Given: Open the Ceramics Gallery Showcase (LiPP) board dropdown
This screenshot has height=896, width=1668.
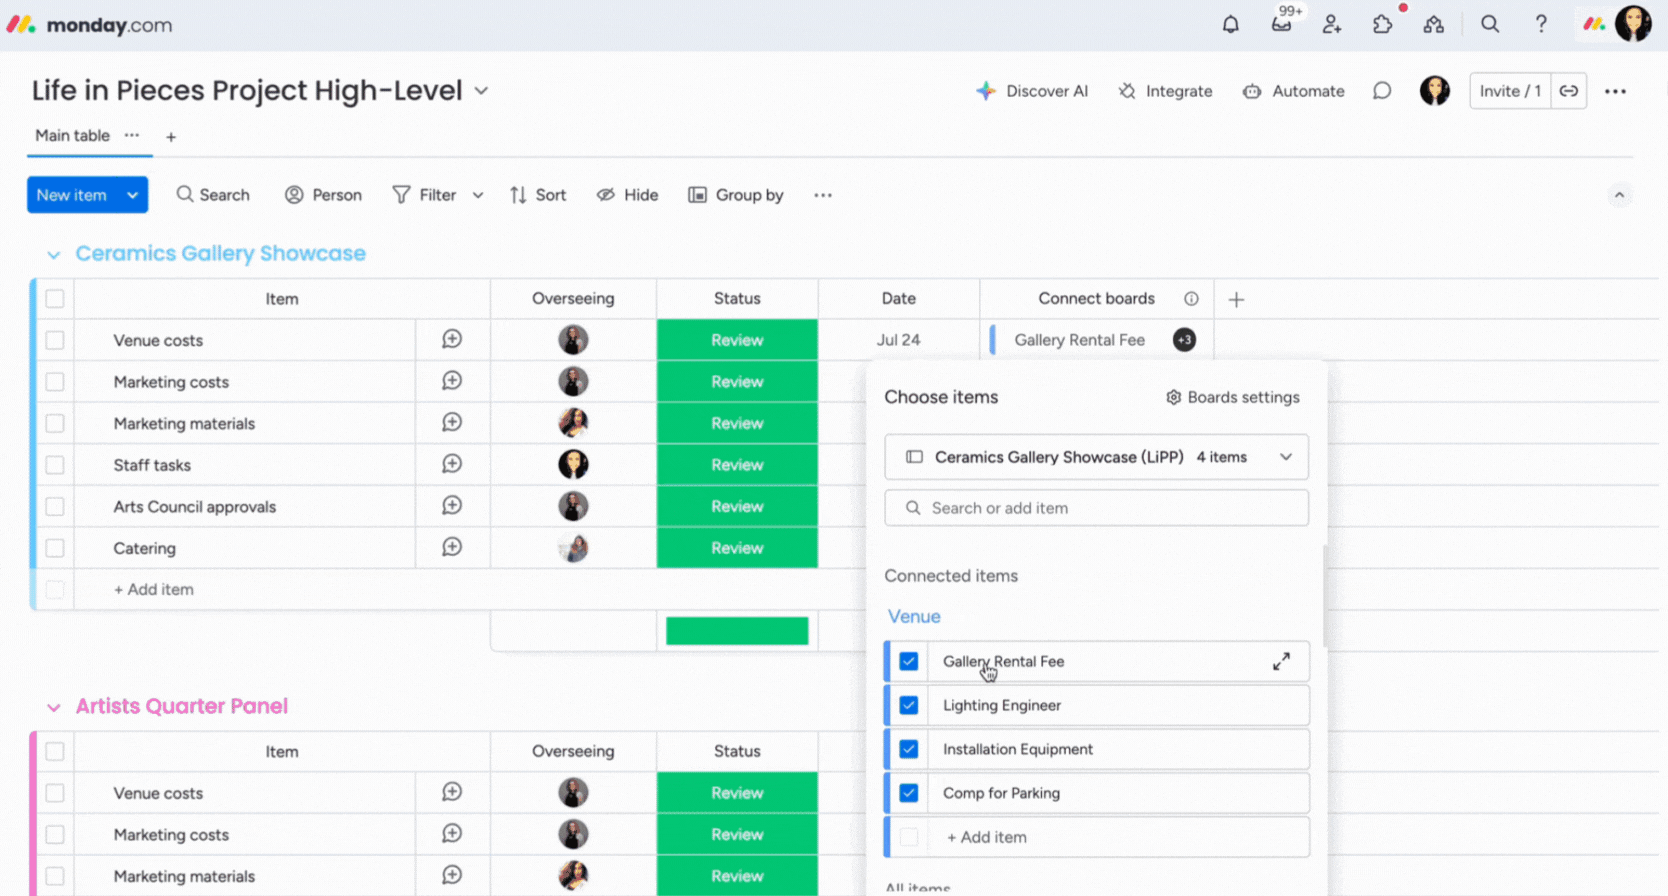Looking at the screenshot, I should click(1096, 457).
